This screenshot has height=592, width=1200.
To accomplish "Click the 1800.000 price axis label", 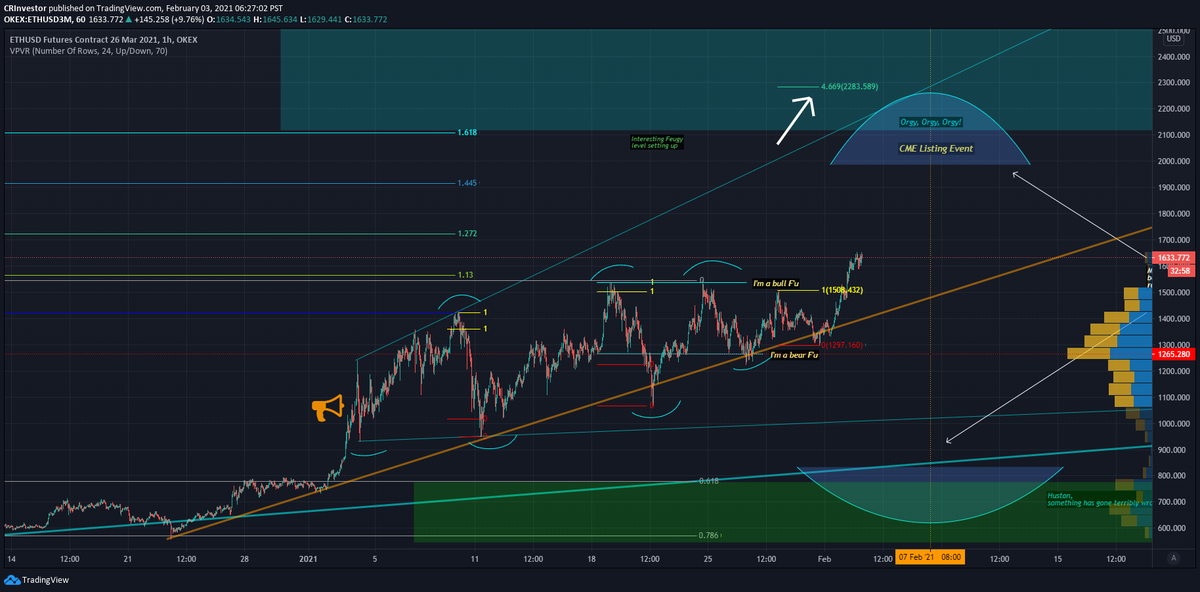I will click(x=1175, y=214).
